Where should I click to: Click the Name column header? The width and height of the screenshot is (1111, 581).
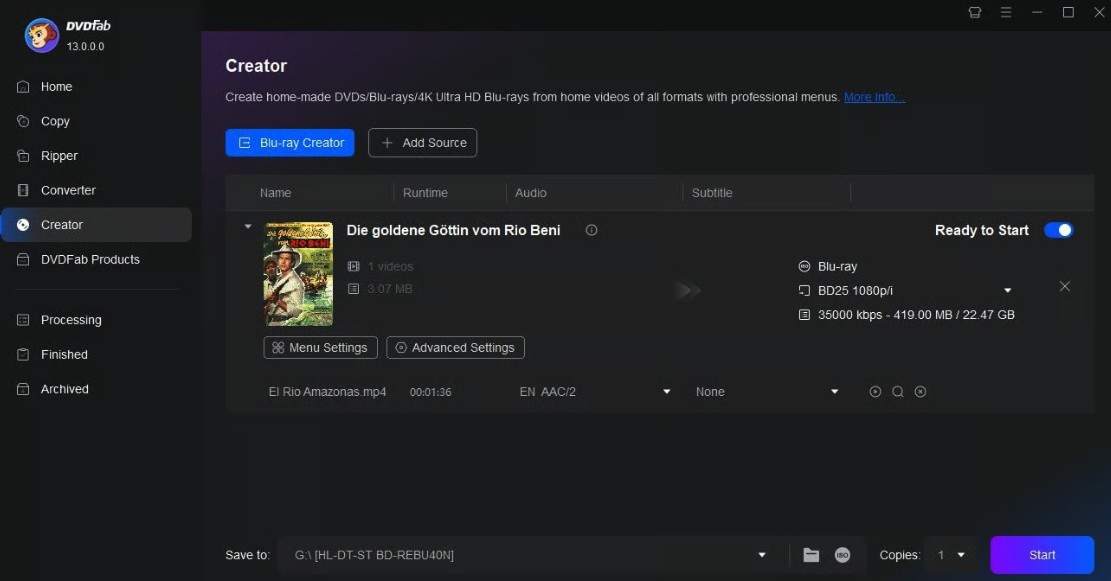click(x=276, y=193)
